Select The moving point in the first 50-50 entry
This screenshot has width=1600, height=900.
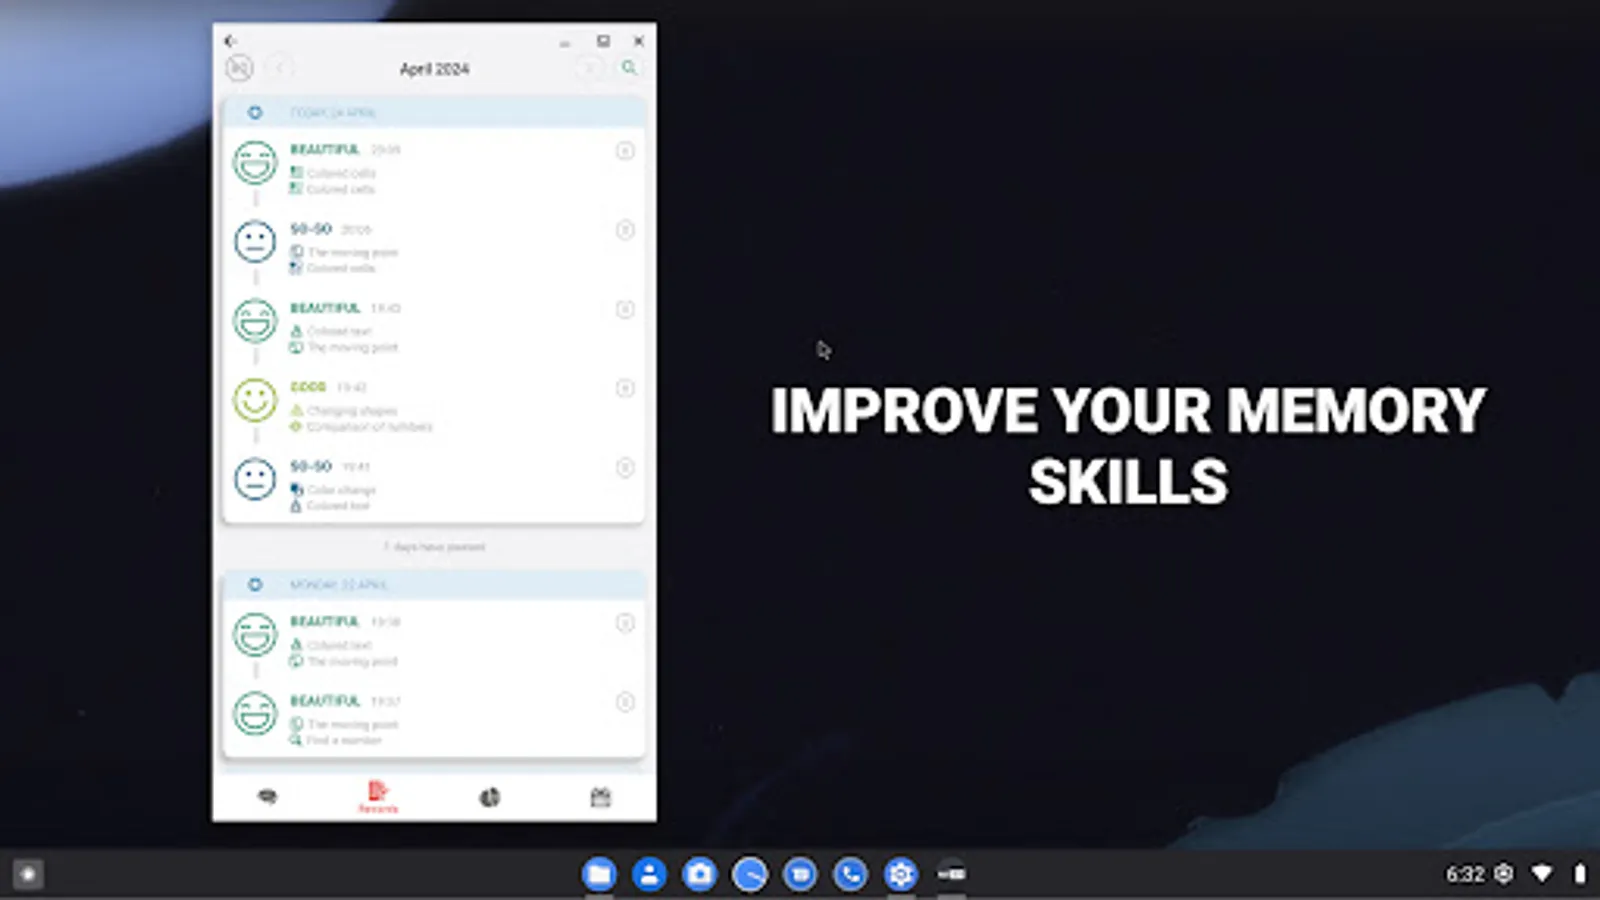pyautogui.click(x=353, y=252)
